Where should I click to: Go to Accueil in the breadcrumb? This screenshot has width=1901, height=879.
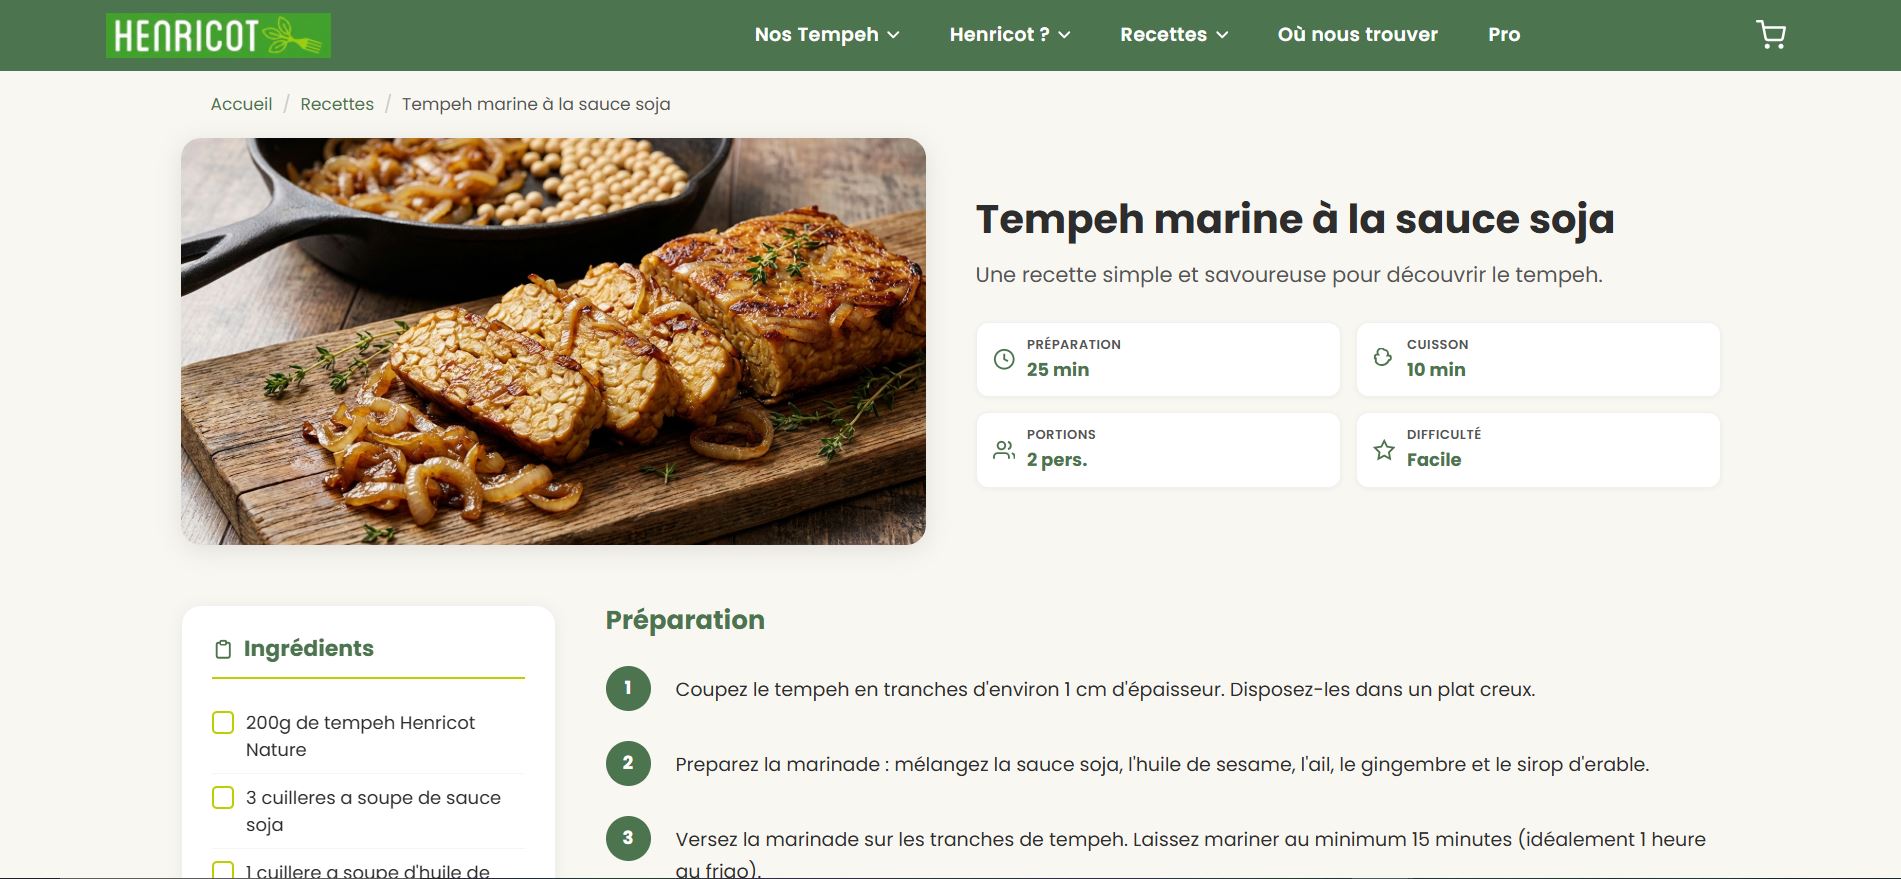tap(241, 104)
